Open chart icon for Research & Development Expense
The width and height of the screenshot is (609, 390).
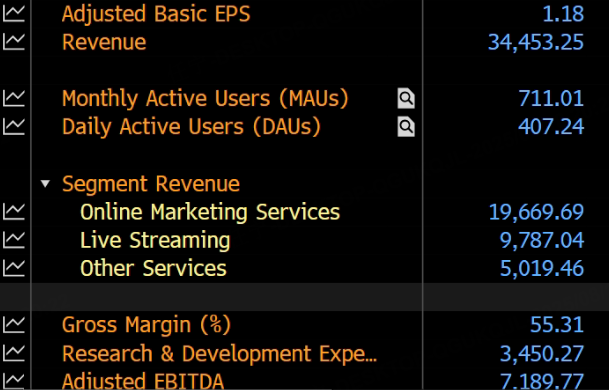click(x=14, y=353)
